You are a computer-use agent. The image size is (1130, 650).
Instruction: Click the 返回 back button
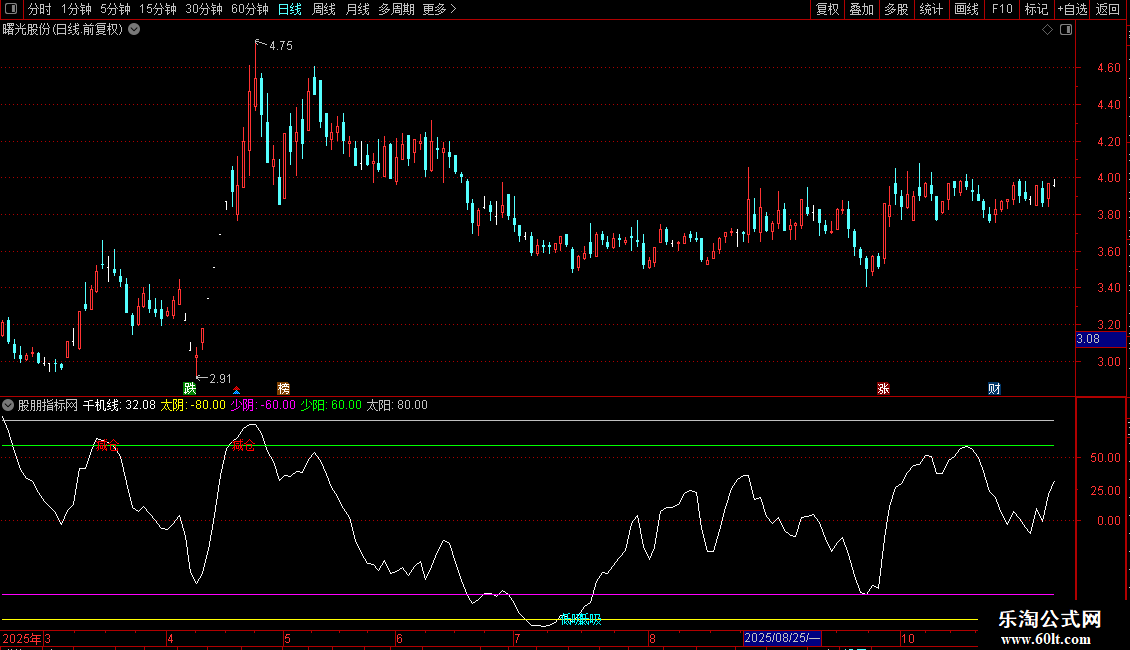point(1108,10)
